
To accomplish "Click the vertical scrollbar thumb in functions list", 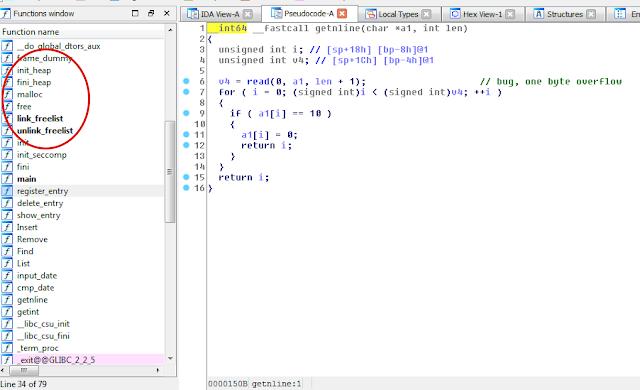I will tap(170, 172).
